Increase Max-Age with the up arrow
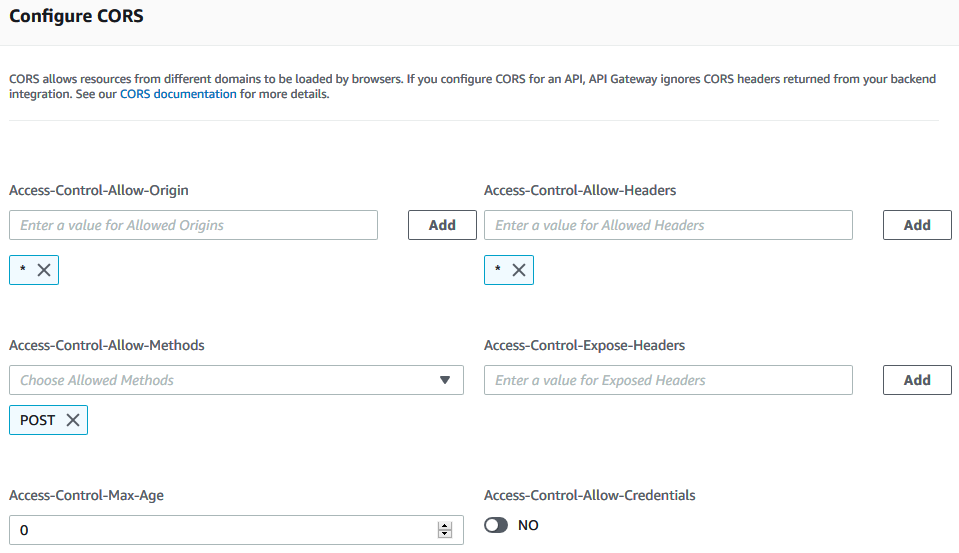 click(x=445, y=526)
